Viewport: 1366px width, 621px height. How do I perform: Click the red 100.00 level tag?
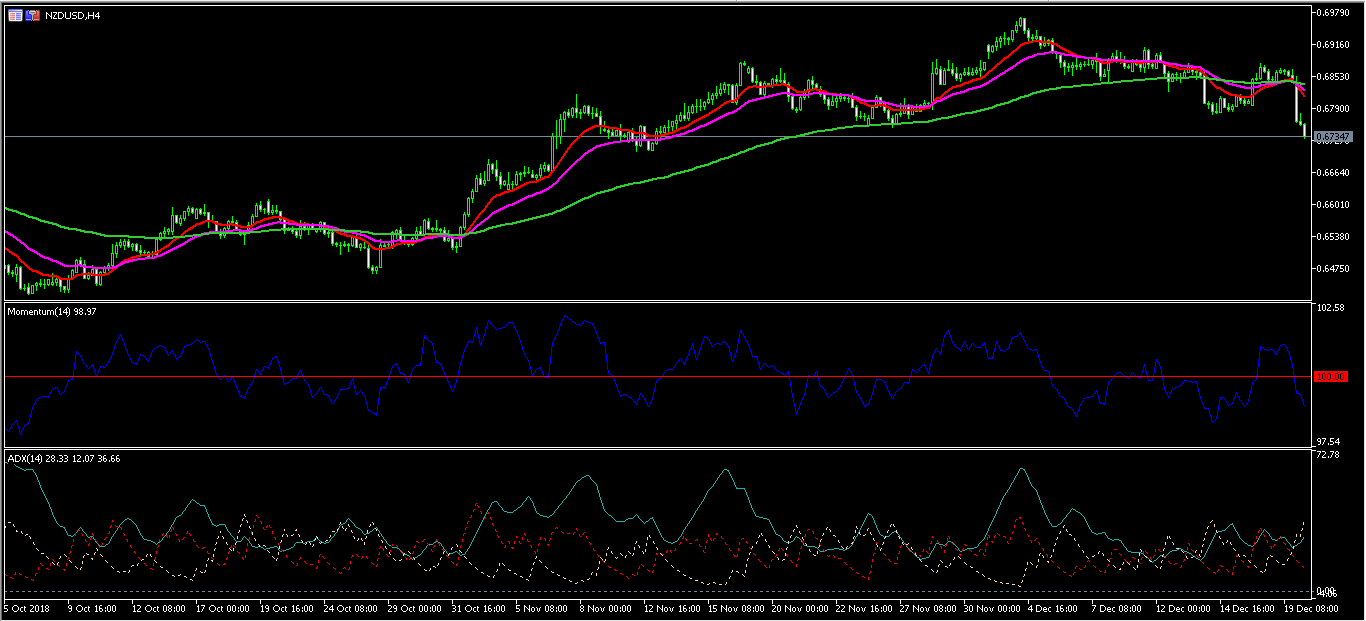[x=1331, y=377]
